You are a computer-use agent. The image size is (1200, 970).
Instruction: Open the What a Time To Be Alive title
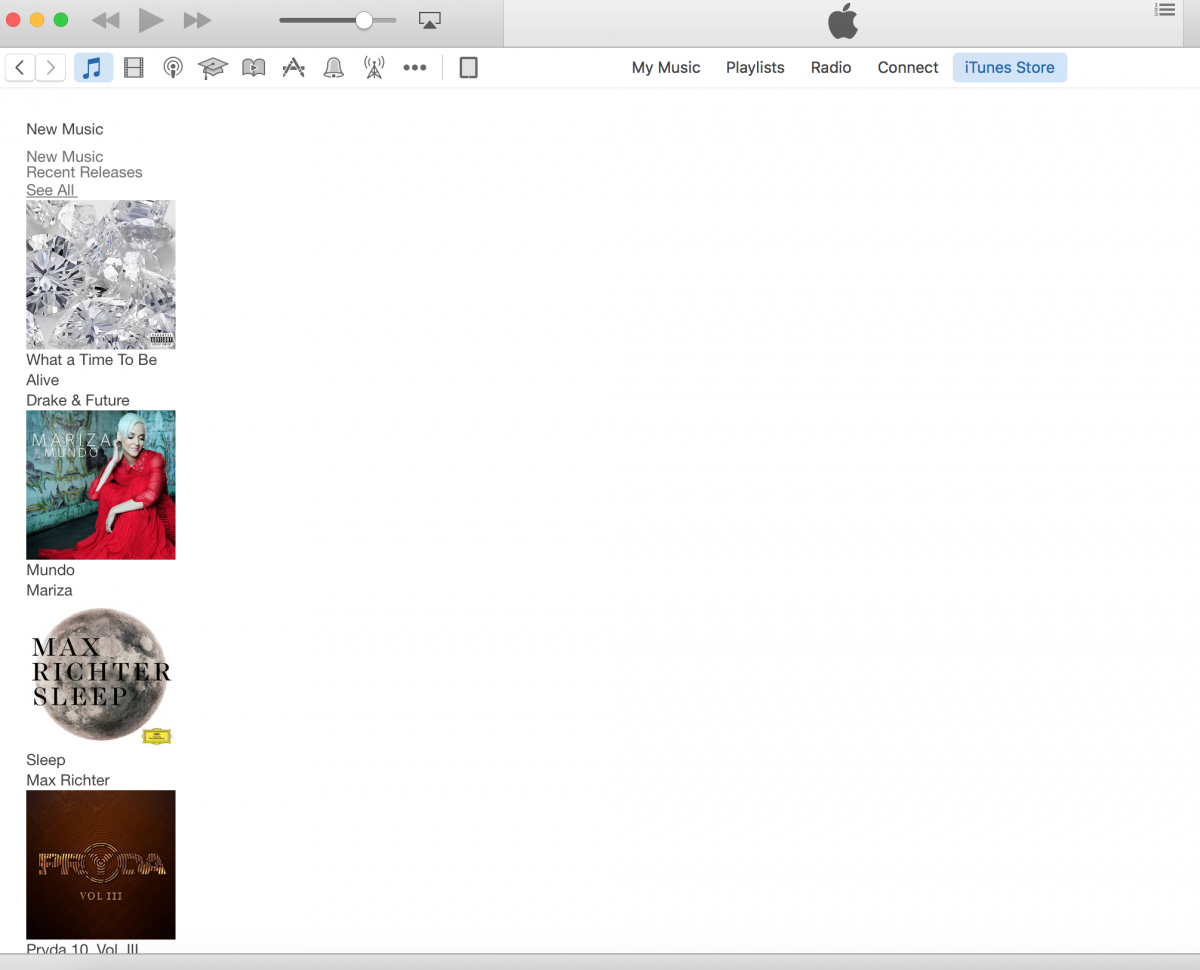coord(92,370)
